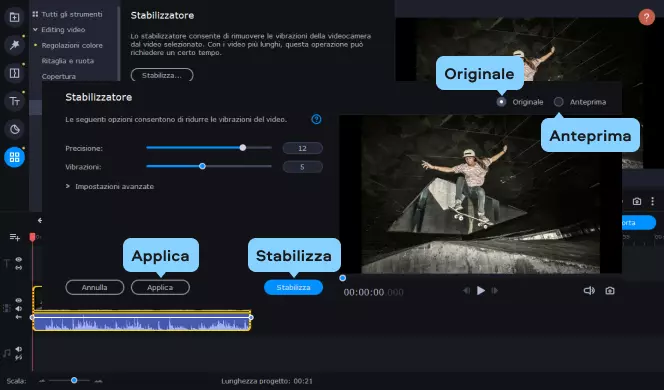Click the Scala zoom slider handle
Viewport: 664px width, 390px height.
click(x=74, y=380)
